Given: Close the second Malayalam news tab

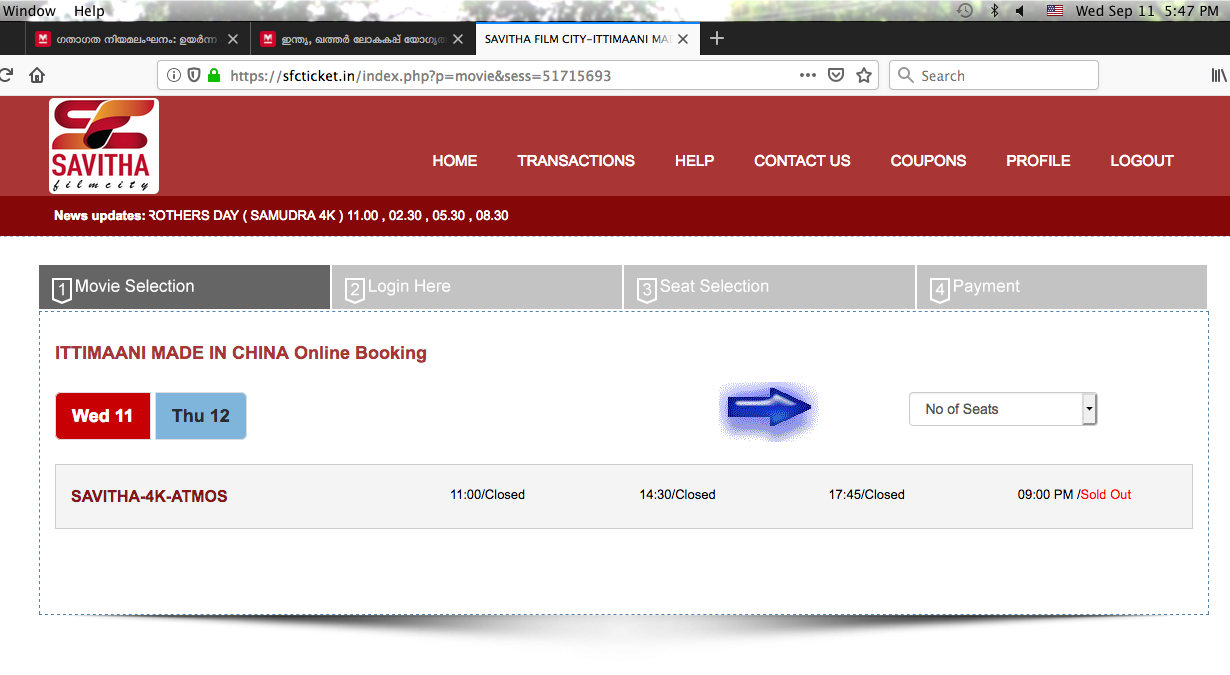Looking at the screenshot, I should click(458, 40).
